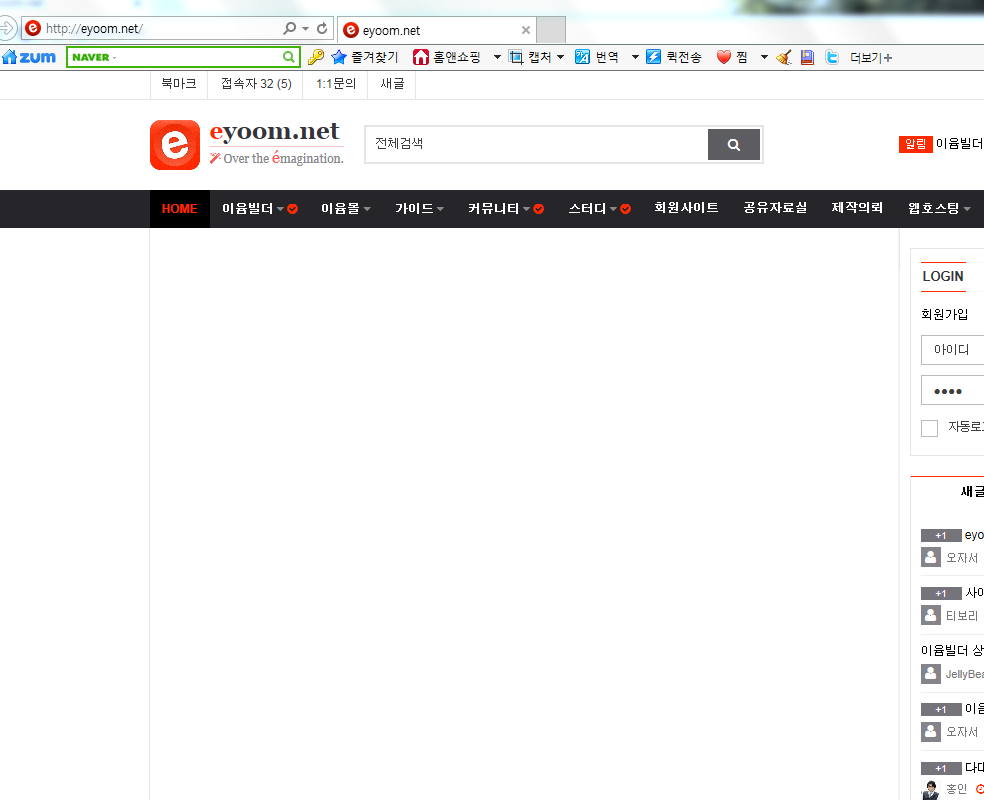Click the 회원가입 link
Image resolution: width=984 pixels, height=800 pixels.
(944, 314)
